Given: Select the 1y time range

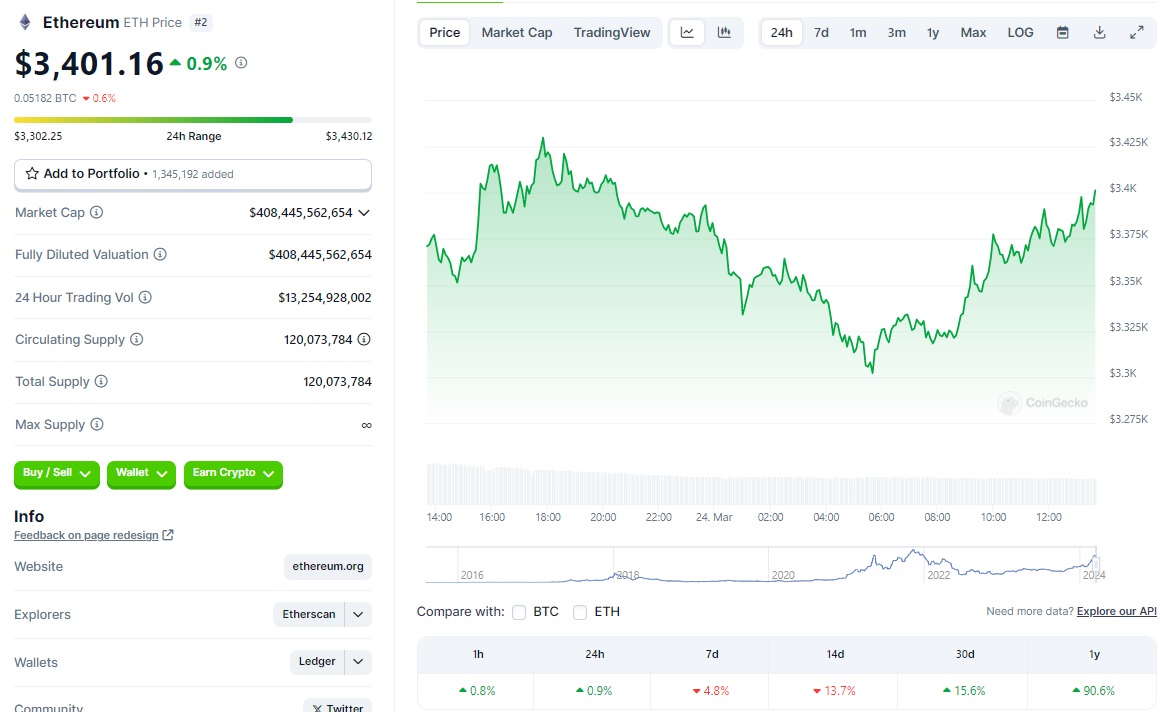Looking at the screenshot, I should tap(933, 33).
